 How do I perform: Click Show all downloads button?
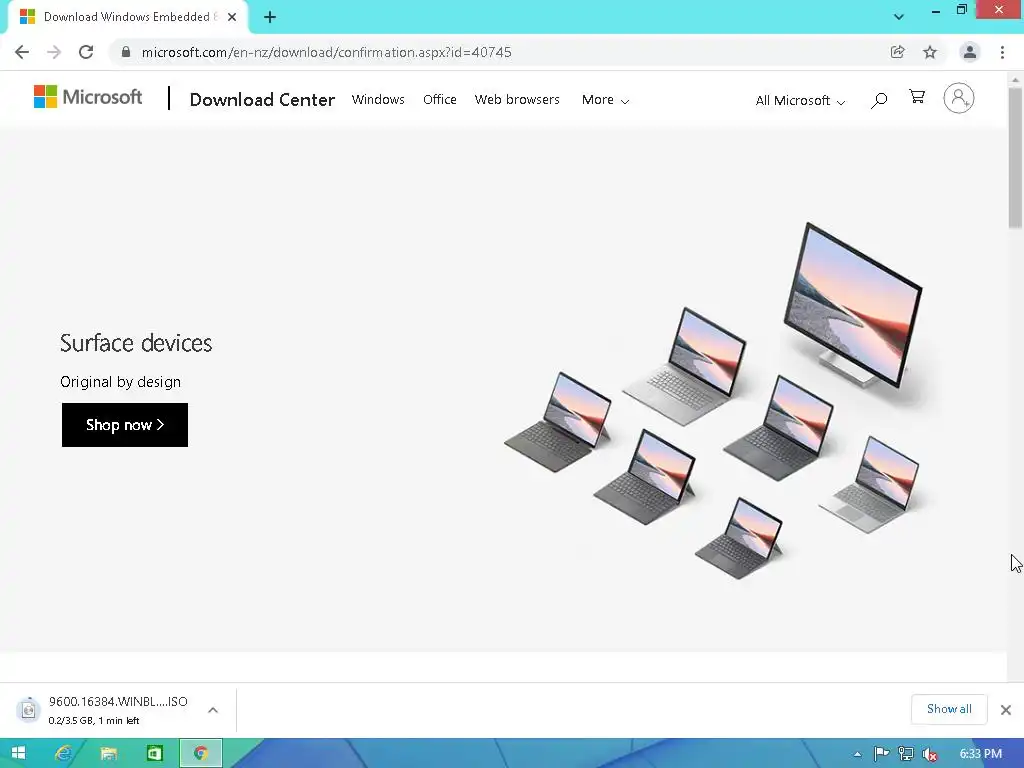(x=949, y=709)
